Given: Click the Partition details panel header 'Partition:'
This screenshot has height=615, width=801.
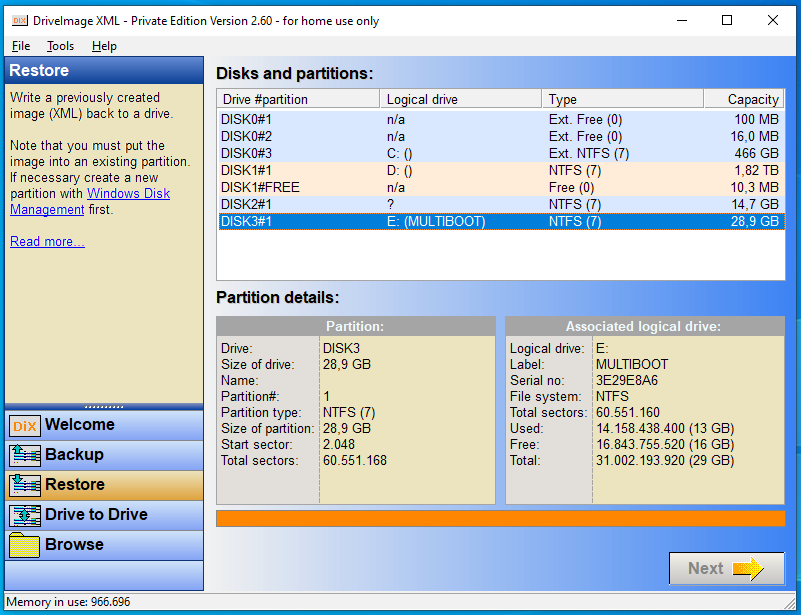Looking at the screenshot, I should pos(356,326).
